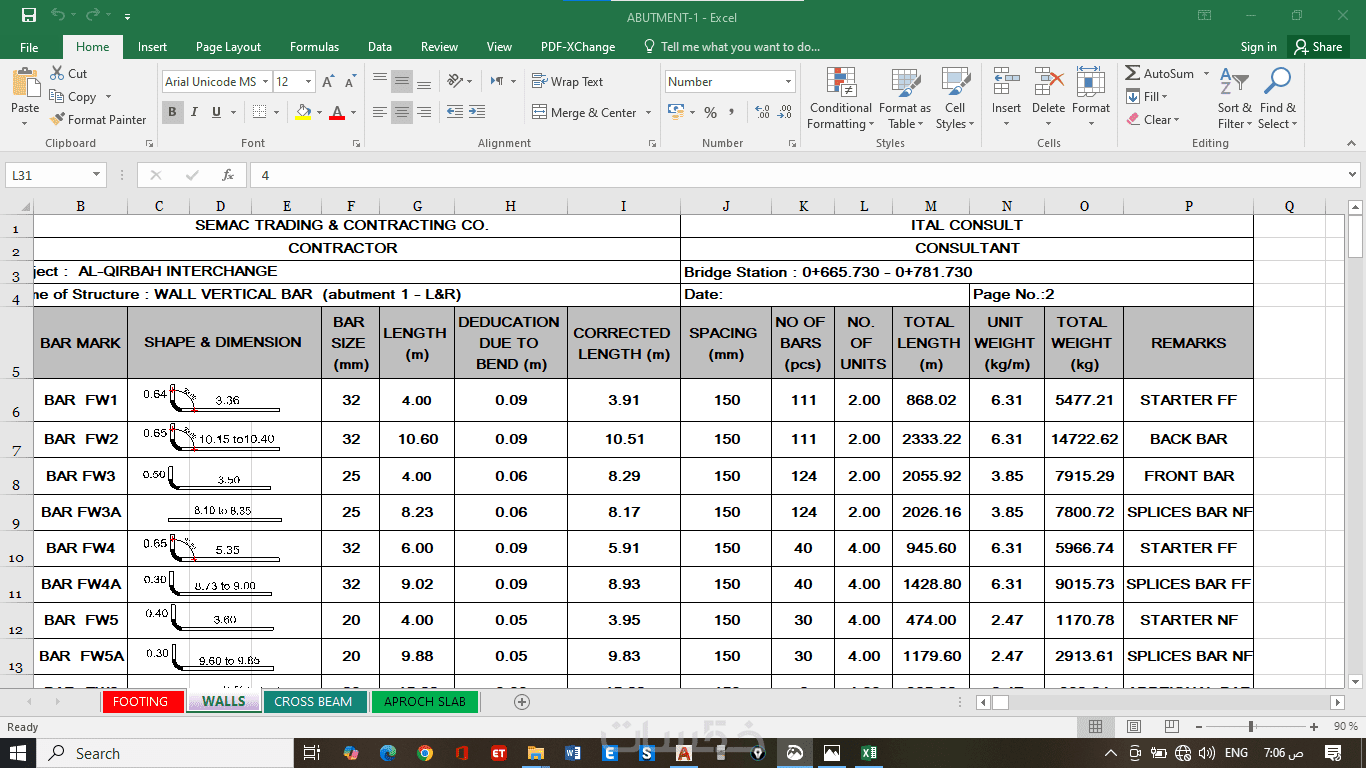Open the font name dropdown
The image size is (1366, 768).
click(x=265, y=82)
